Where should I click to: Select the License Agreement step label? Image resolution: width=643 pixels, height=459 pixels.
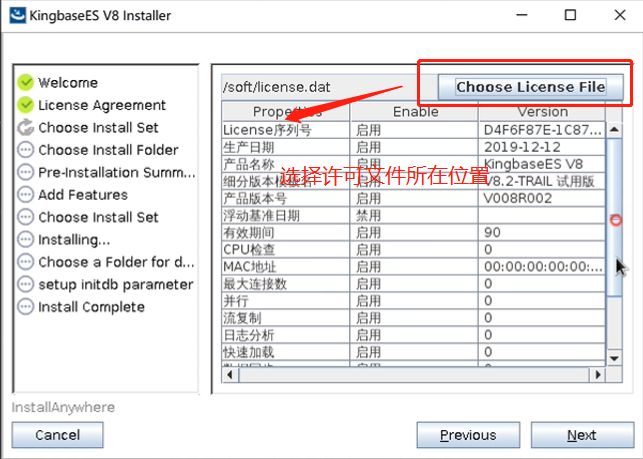(x=102, y=105)
